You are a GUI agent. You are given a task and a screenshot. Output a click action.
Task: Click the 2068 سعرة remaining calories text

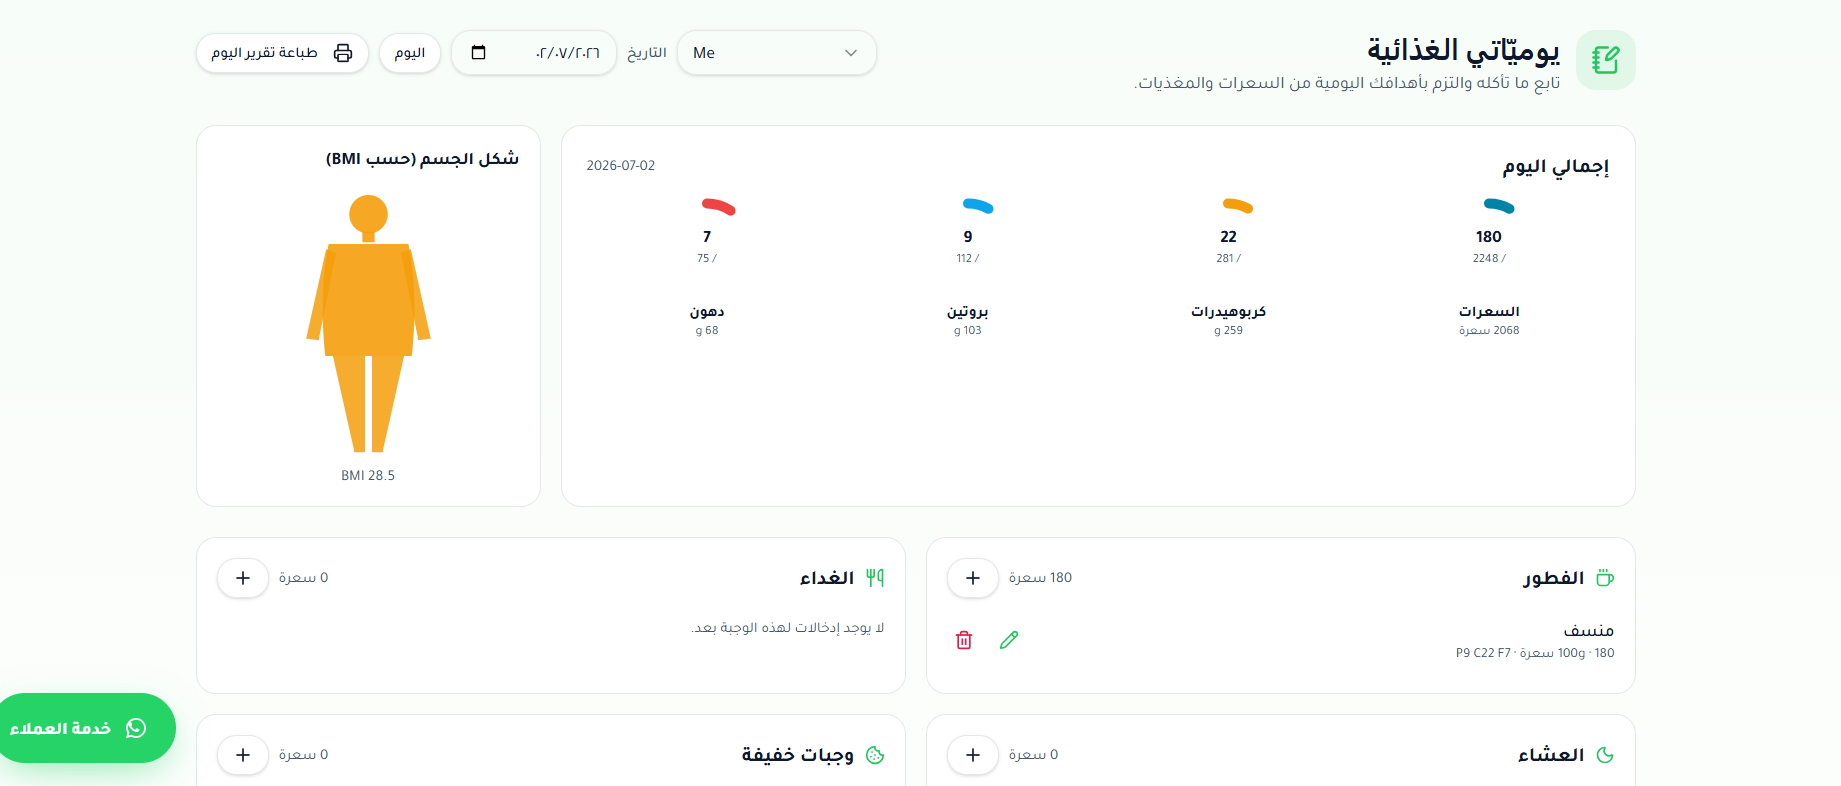click(x=1489, y=331)
